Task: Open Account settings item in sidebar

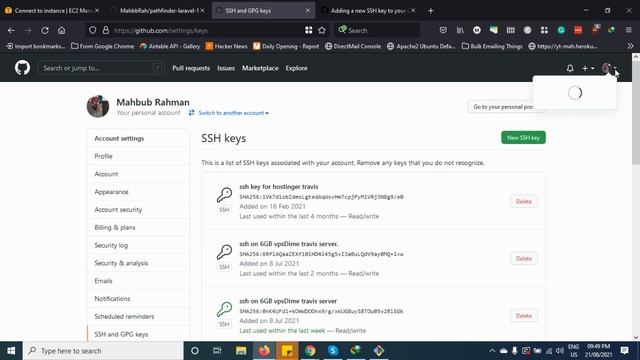Action: pyautogui.click(x=138, y=174)
